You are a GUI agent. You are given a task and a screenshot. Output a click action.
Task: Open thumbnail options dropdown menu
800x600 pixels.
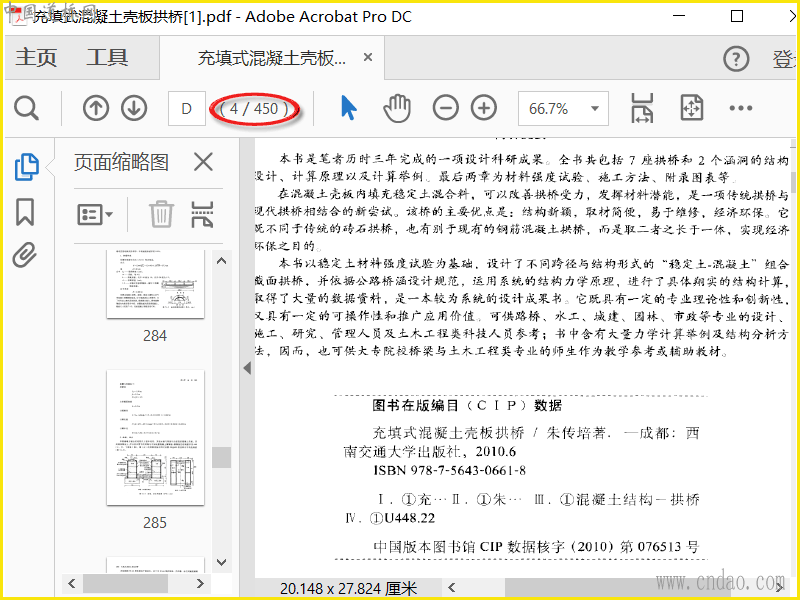click(95, 215)
